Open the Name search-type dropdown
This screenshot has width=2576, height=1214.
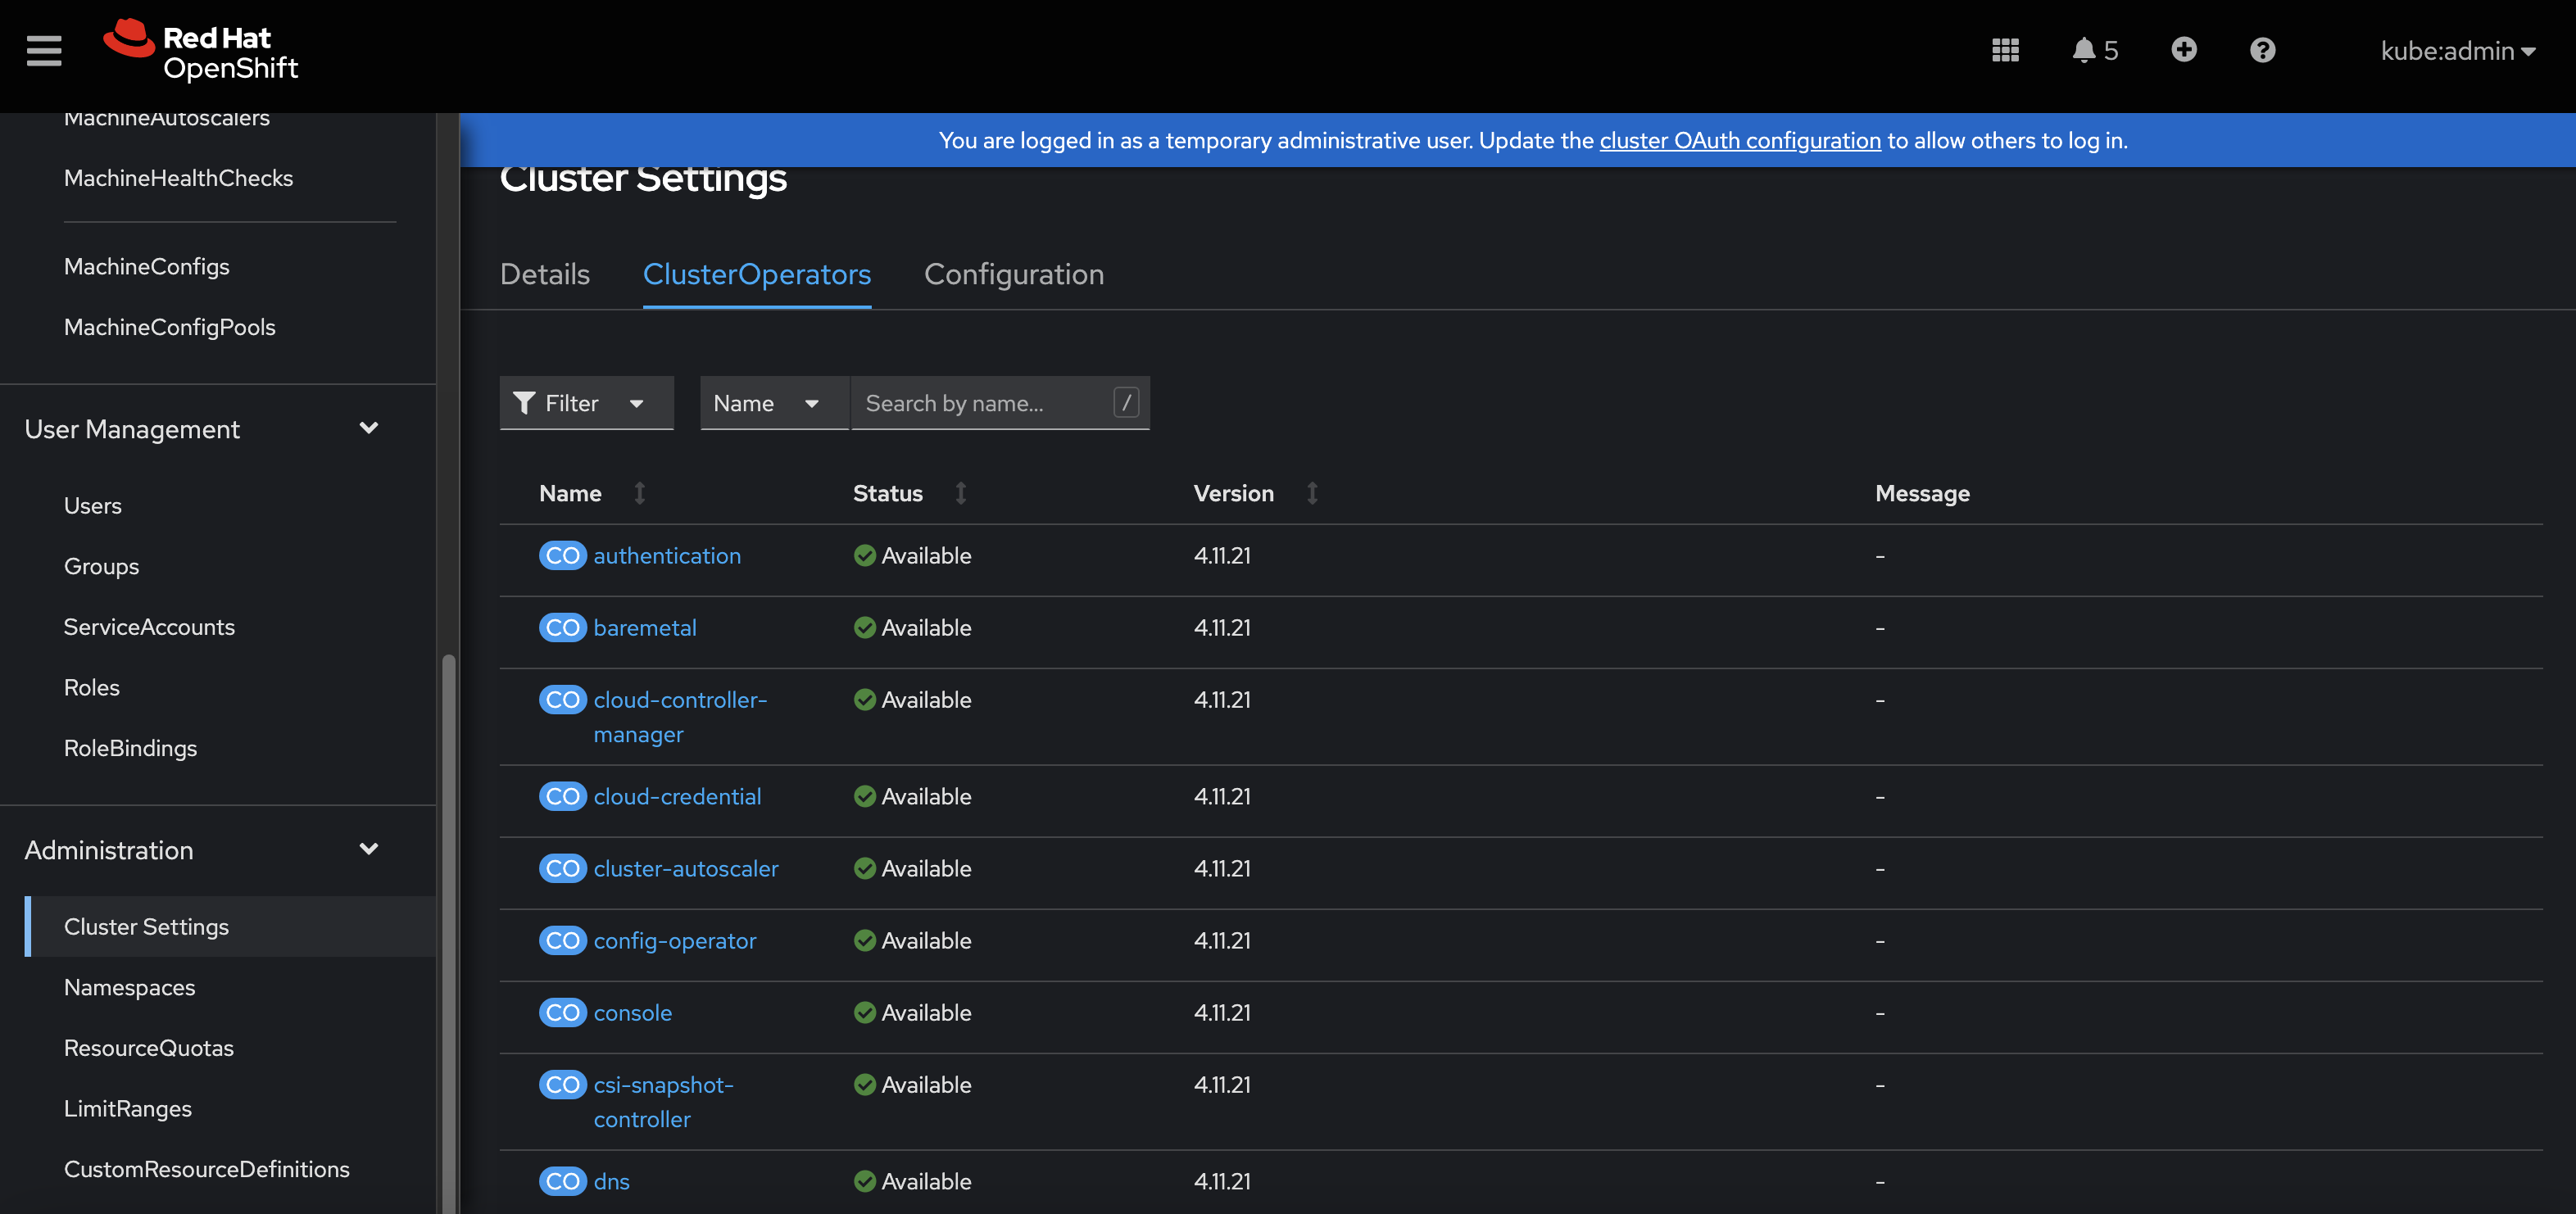click(774, 403)
